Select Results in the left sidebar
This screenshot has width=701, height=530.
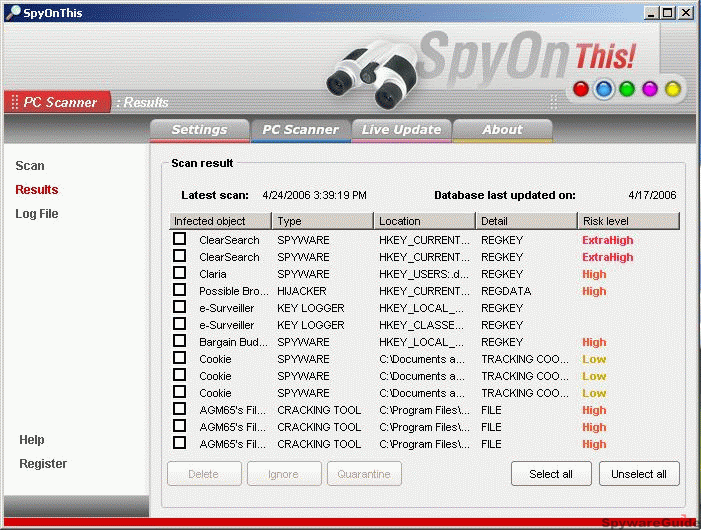[x=37, y=190]
